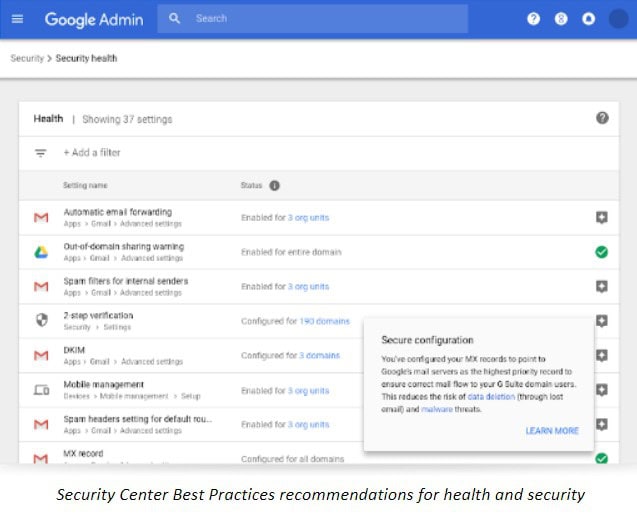The height and width of the screenshot is (514, 637).
Task: Click Setup path under Mobile management
Action: pos(191,396)
